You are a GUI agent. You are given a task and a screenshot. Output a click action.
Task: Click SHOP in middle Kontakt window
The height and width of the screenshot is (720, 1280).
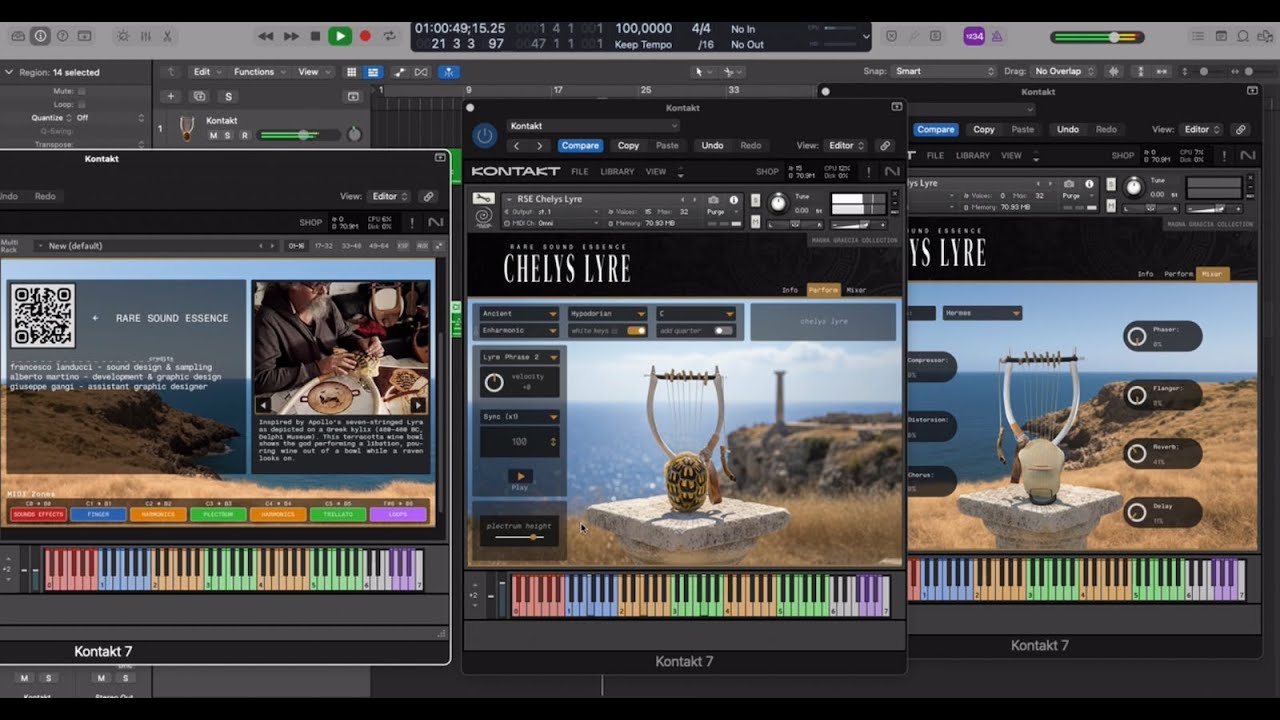pyautogui.click(x=767, y=171)
